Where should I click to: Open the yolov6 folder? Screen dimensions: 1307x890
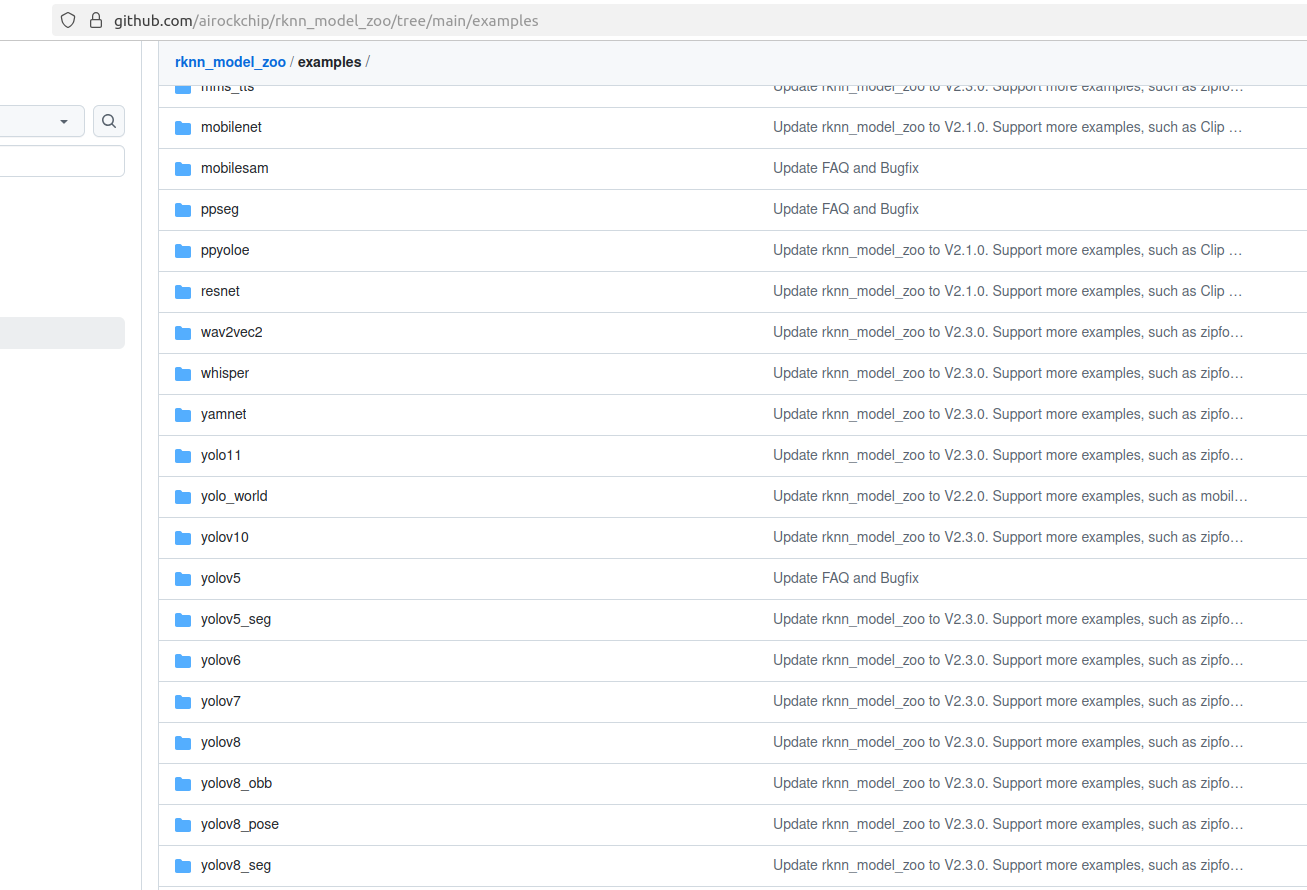[221, 660]
